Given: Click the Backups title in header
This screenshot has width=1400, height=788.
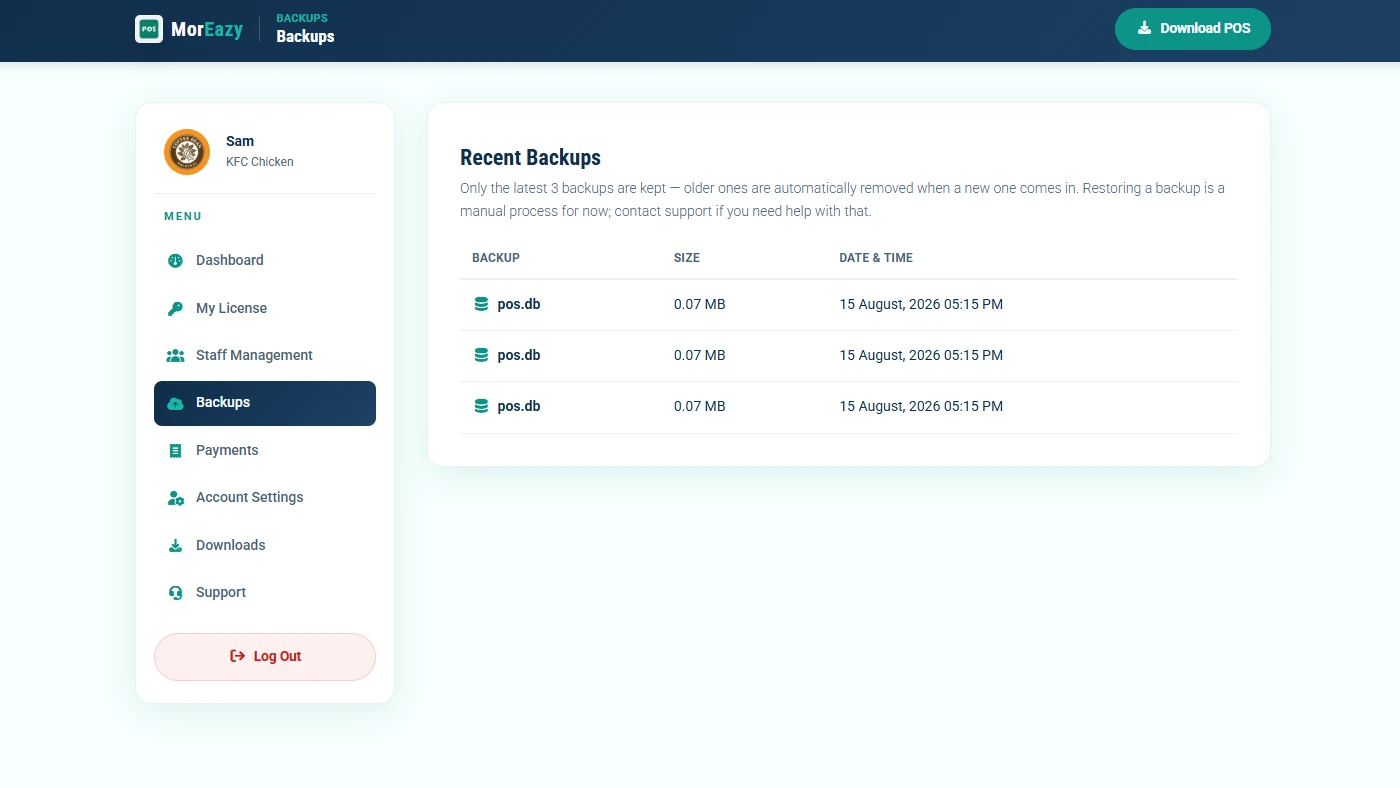Looking at the screenshot, I should point(305,36).
